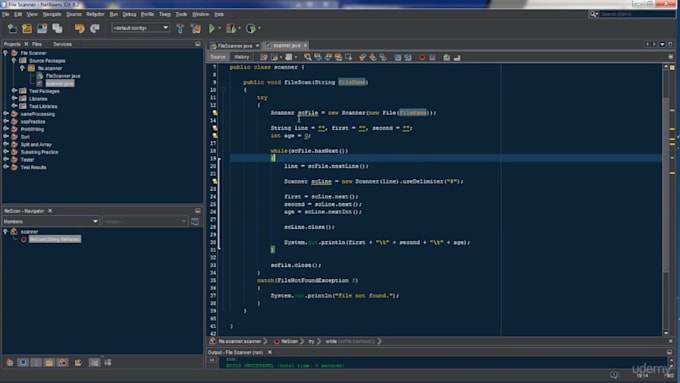Click the editor vertical scrollbar
680x383 pixels.
coord(666,200)
